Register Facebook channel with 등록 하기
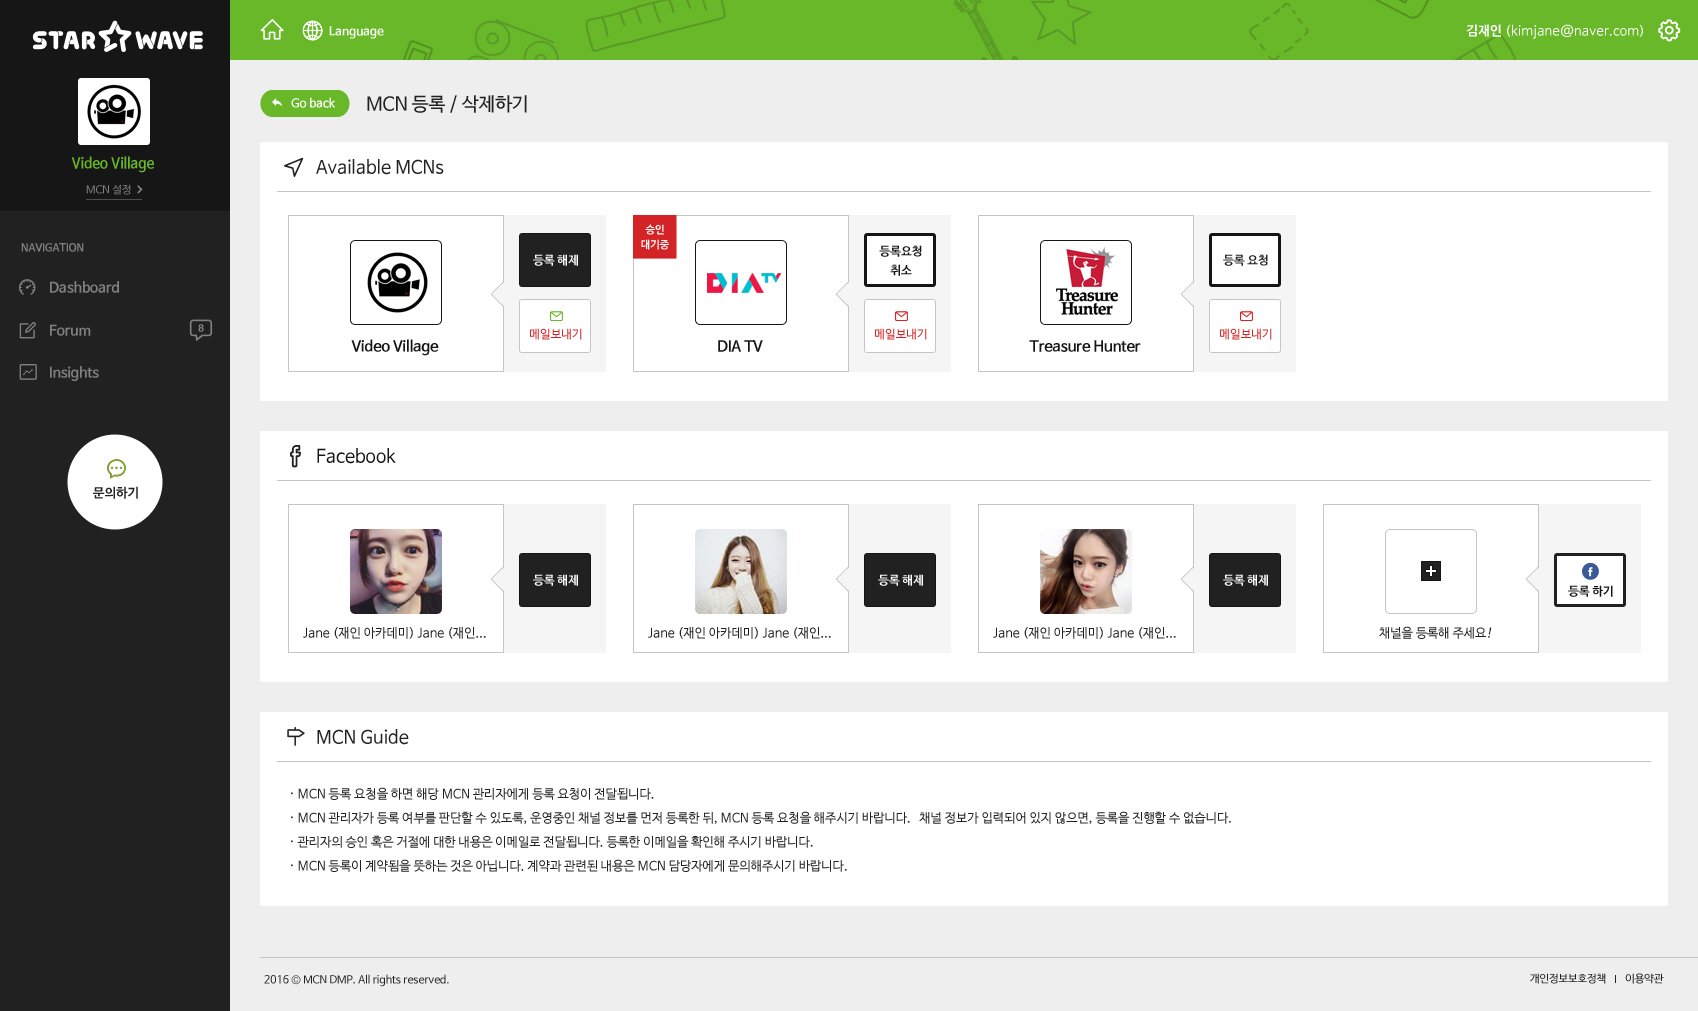The image size is (1698, 1011). click(1590, 580)
